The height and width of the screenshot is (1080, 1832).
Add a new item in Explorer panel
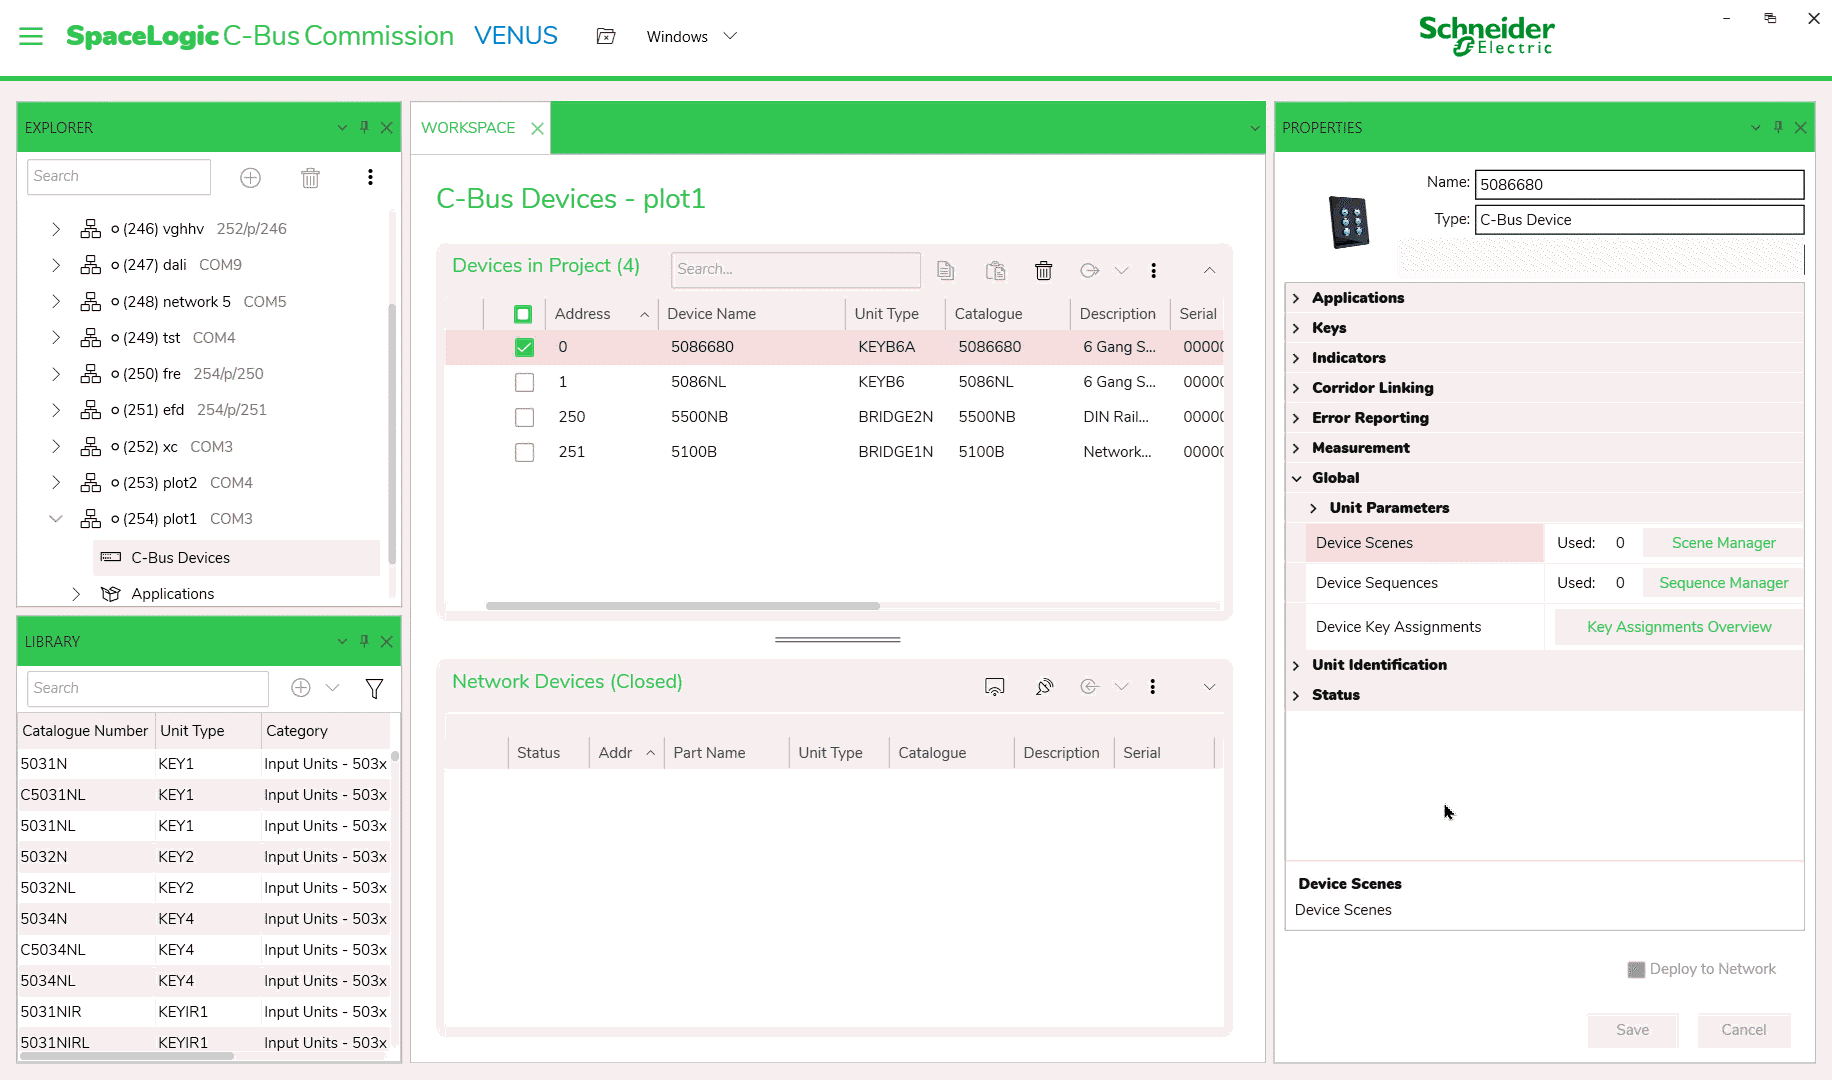(x=250, y=177)
